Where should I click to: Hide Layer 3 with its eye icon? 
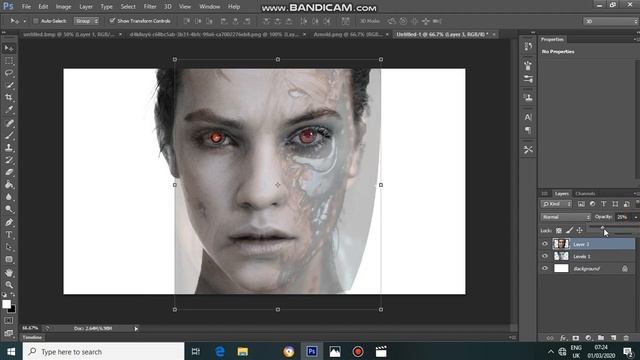click(x=545, y=244)
